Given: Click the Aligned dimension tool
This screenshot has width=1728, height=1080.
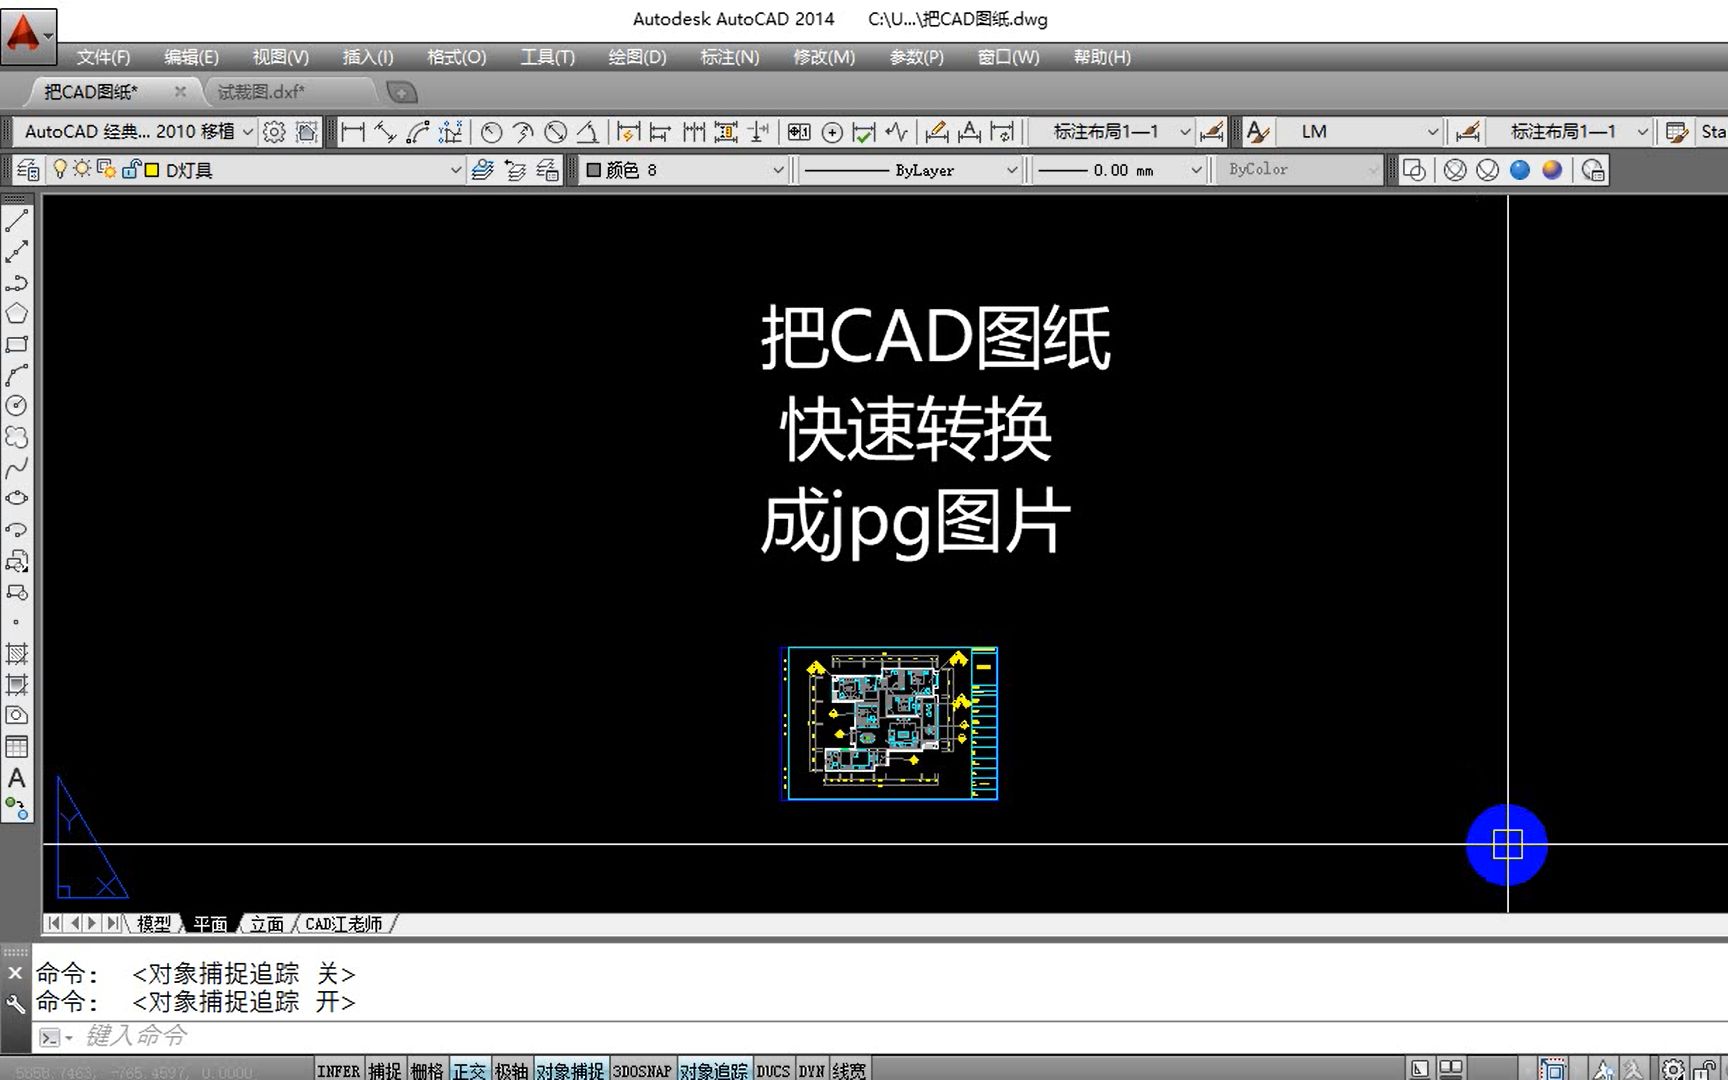Looking at the screenshot, I should pyautogui.click(x=386, y=132).
